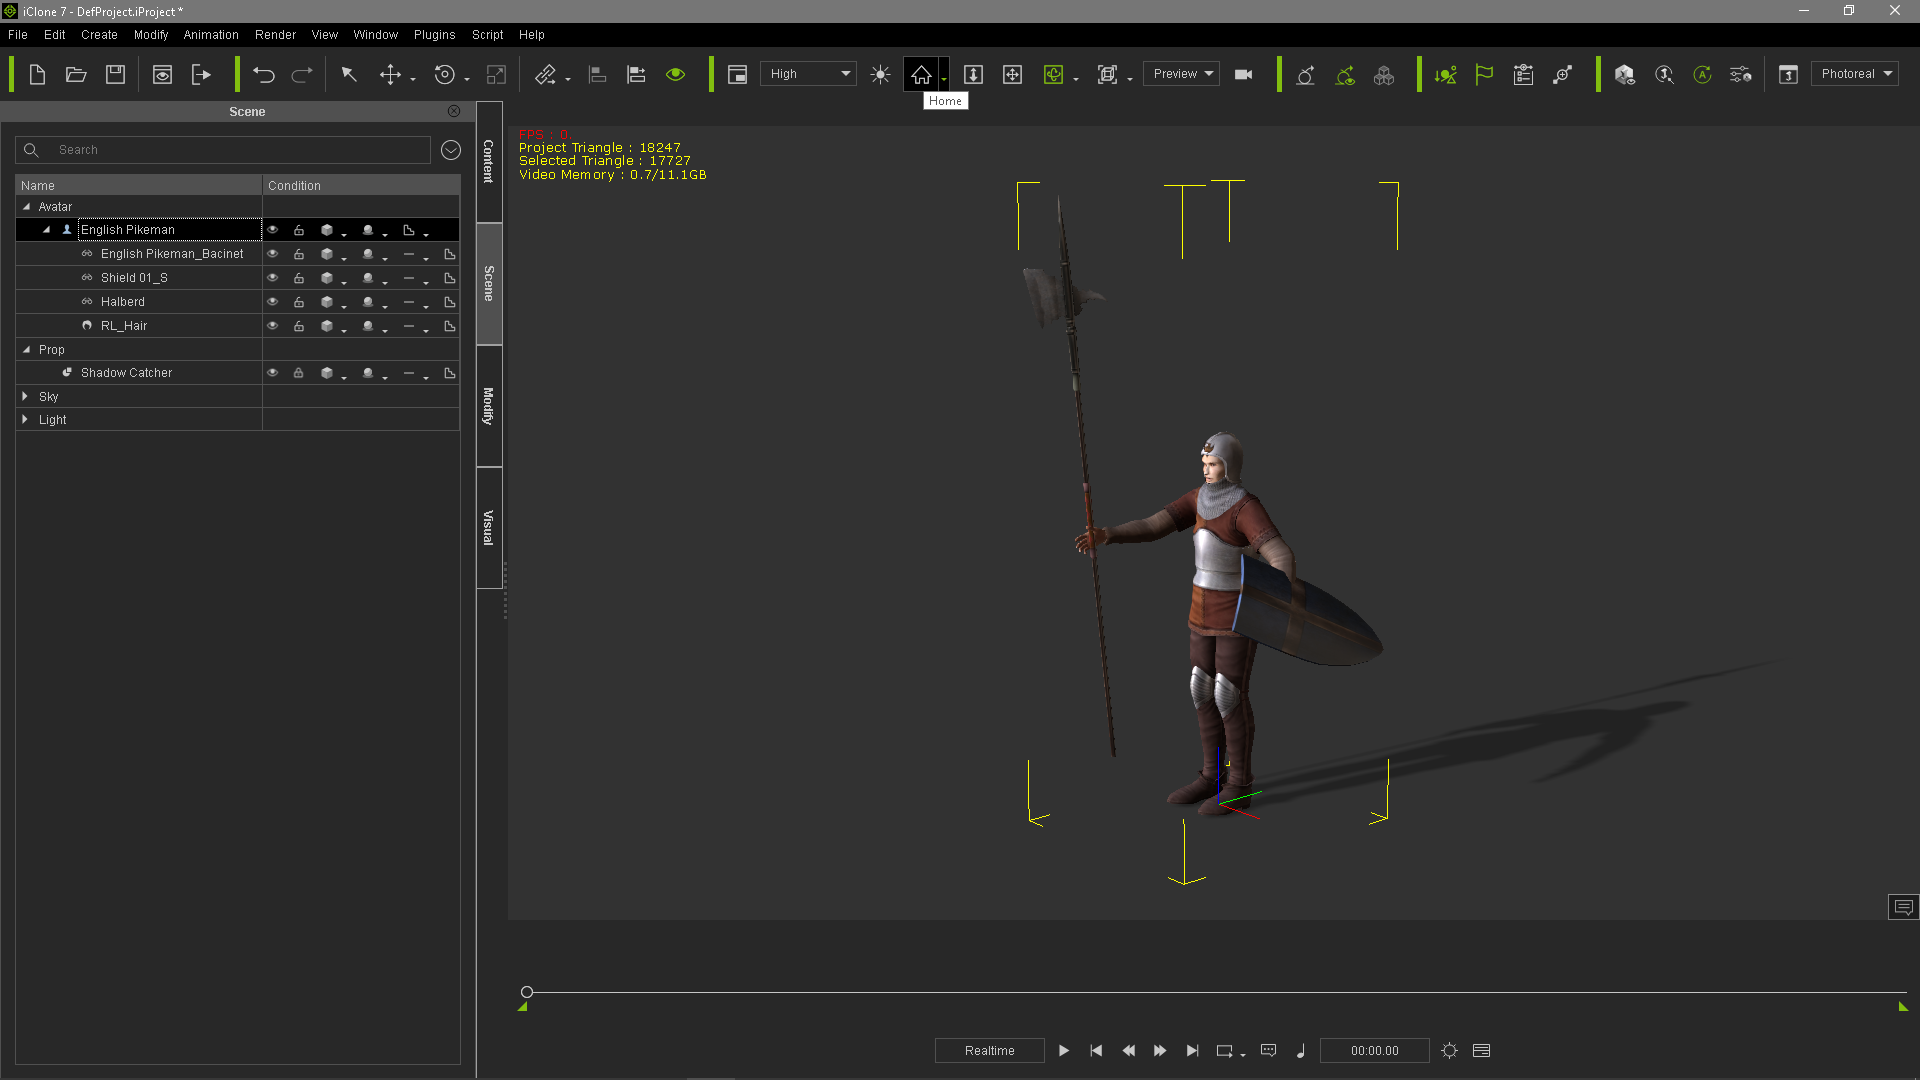The image size is (1920, 1080).
Task: Lock the Halberd item
Action: coord(298,302)
